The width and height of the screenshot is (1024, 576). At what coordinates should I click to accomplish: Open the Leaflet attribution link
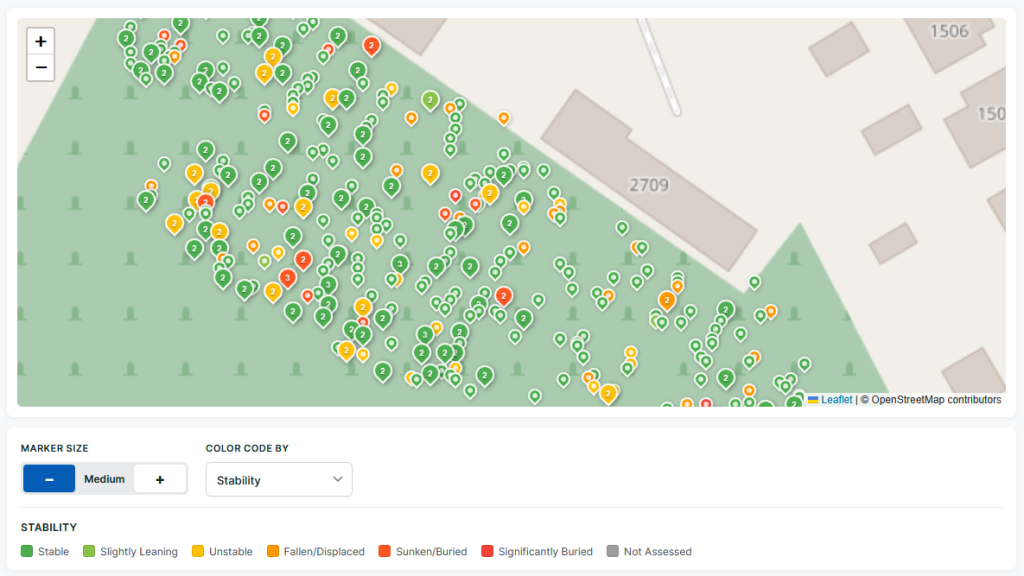[836, 400]
